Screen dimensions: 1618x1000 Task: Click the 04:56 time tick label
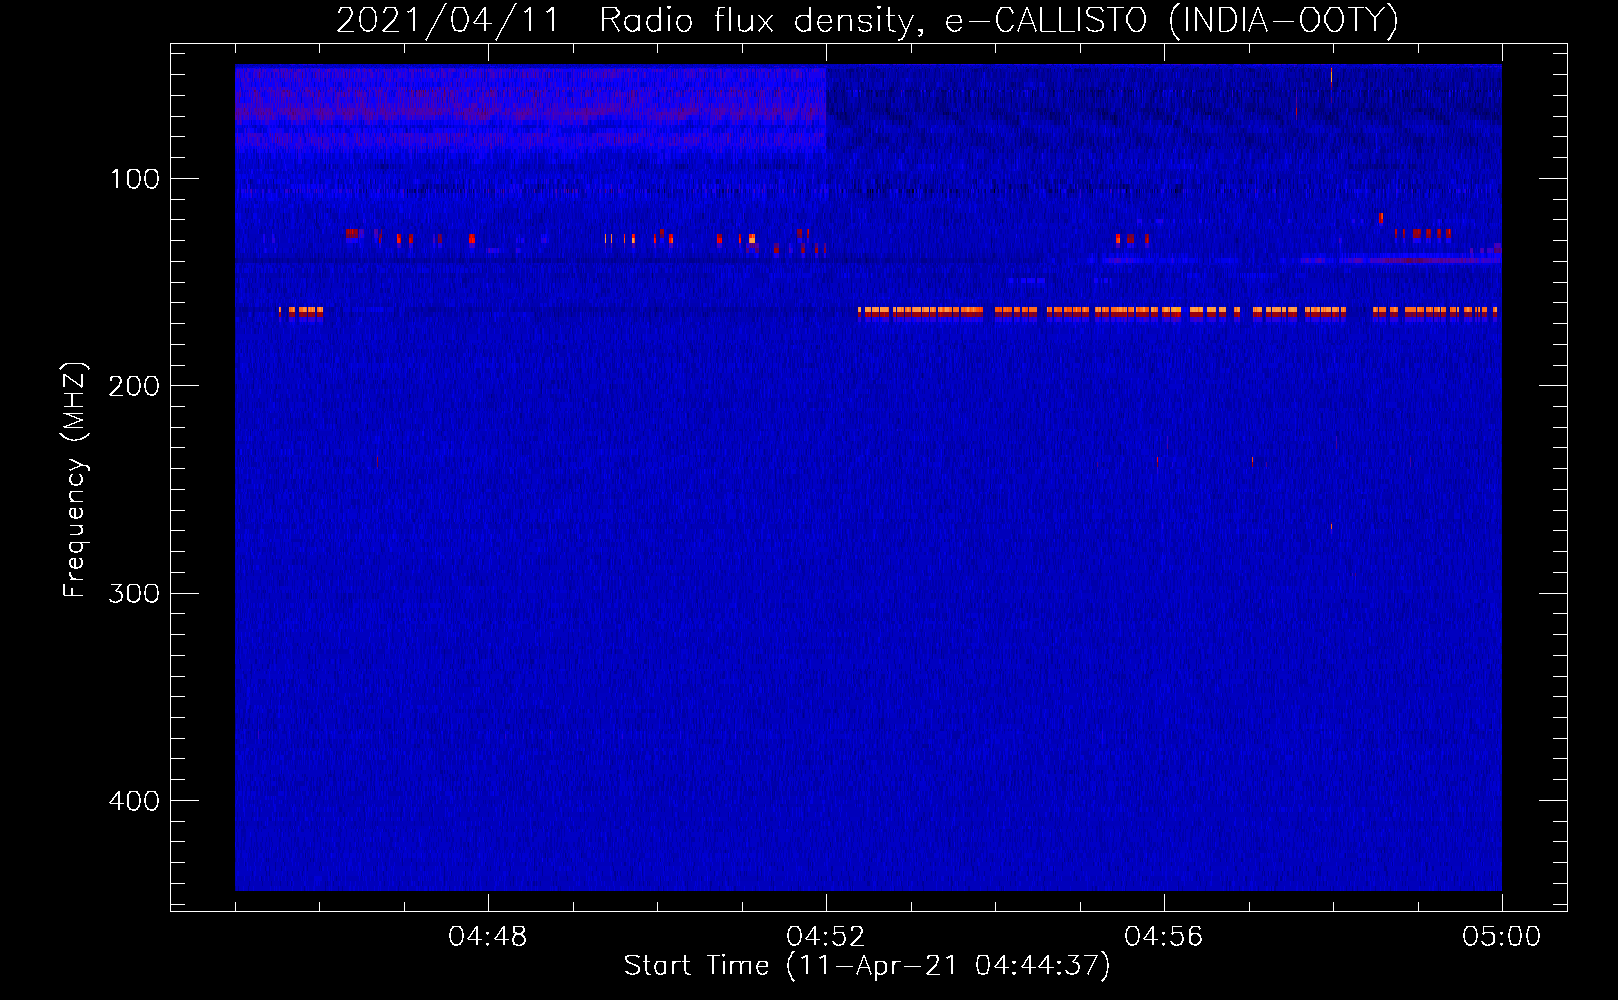[1164, 937]
